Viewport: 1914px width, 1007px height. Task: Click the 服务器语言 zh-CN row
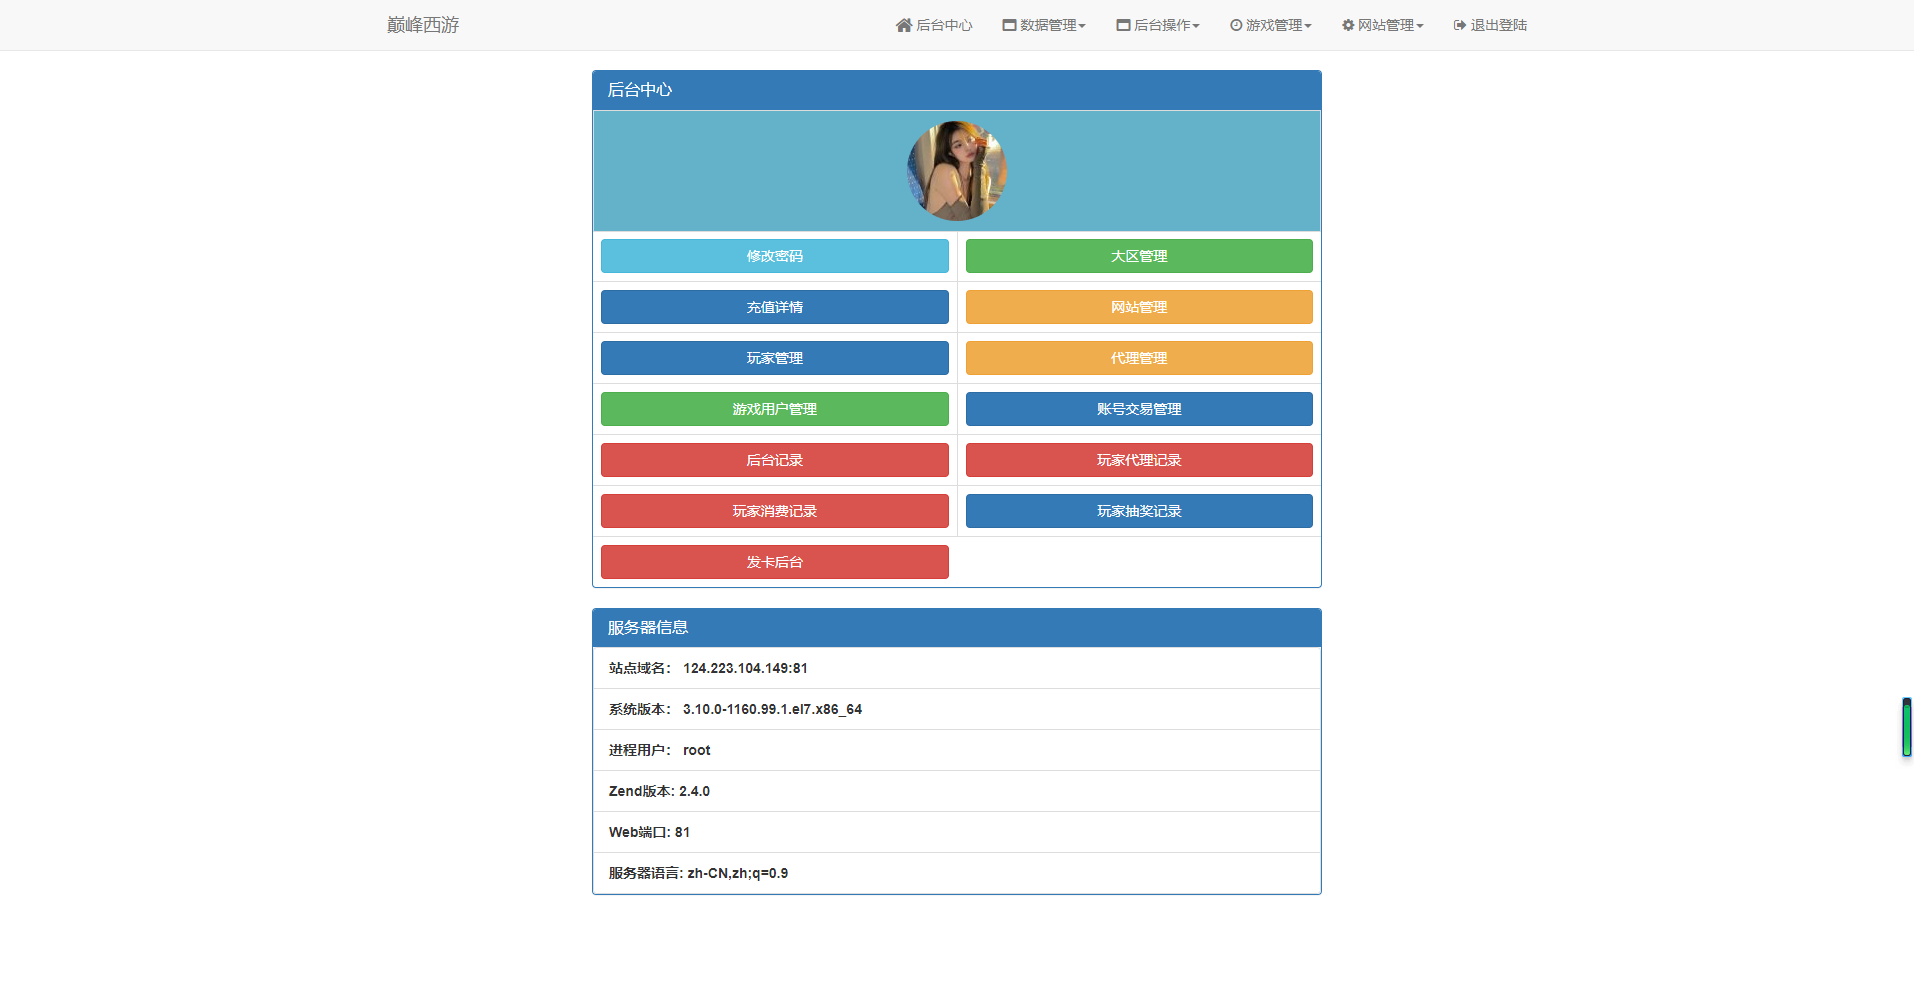957,873
